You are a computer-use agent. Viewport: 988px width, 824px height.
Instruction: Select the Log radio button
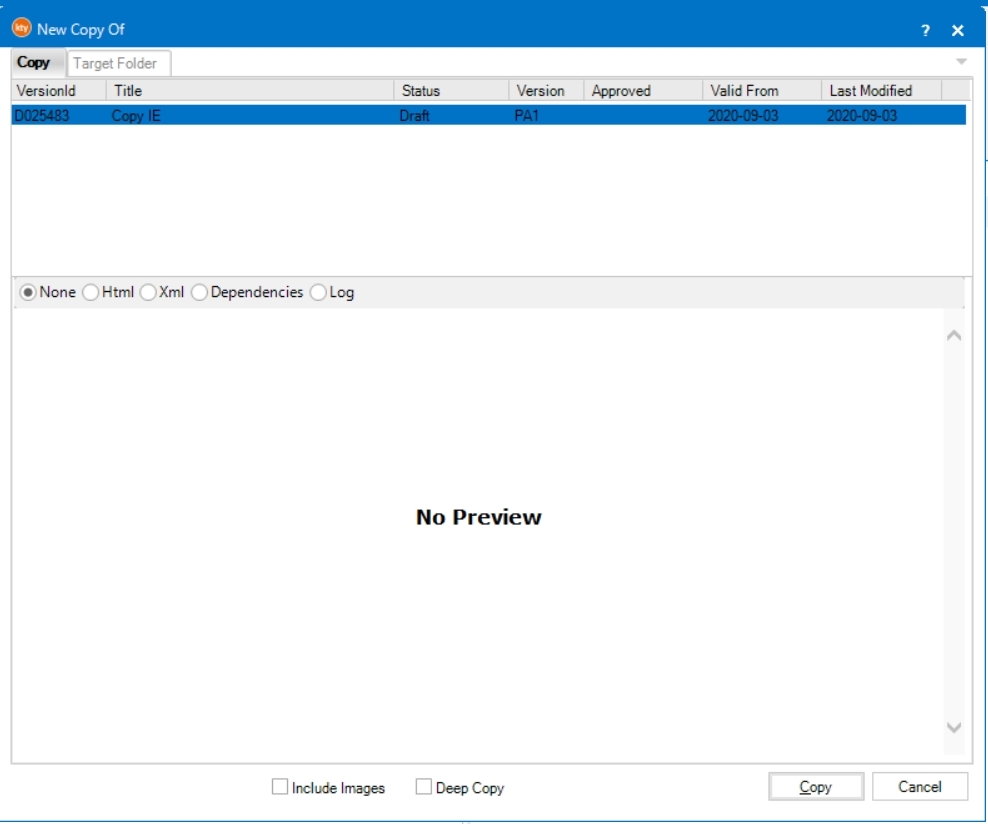pos(318,293)
